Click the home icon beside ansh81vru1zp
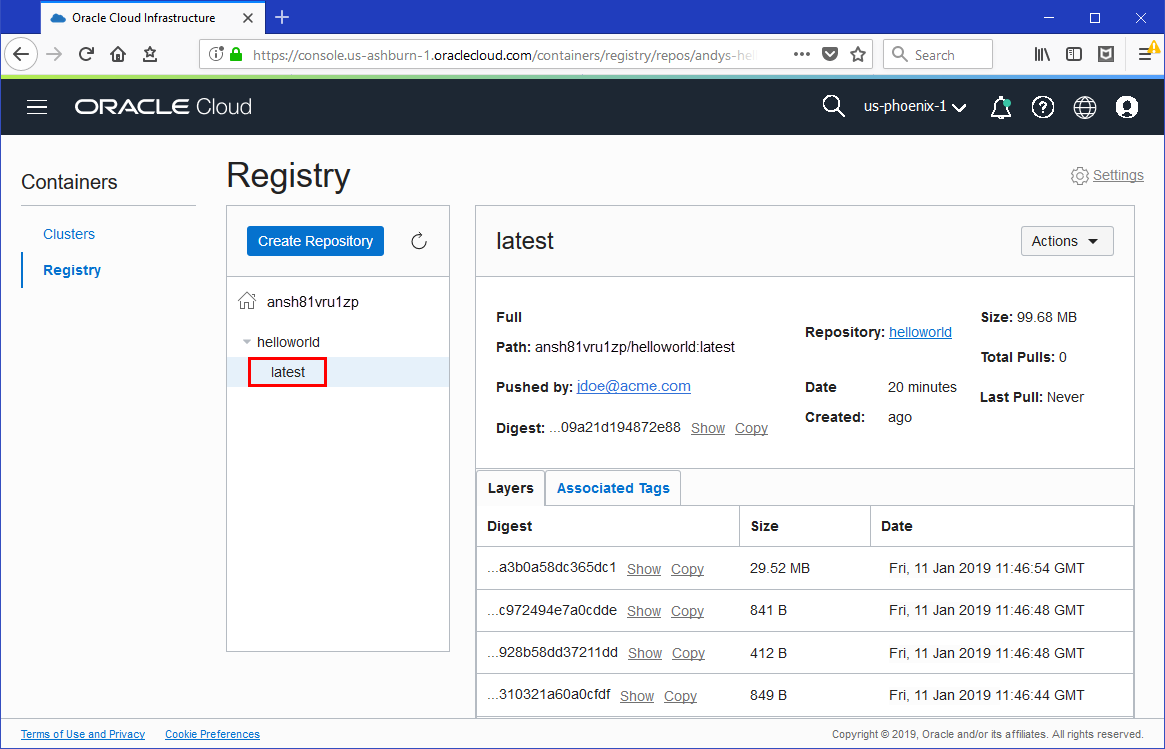The height and width of the screenshot is (749, 1165). click(247, 301)
